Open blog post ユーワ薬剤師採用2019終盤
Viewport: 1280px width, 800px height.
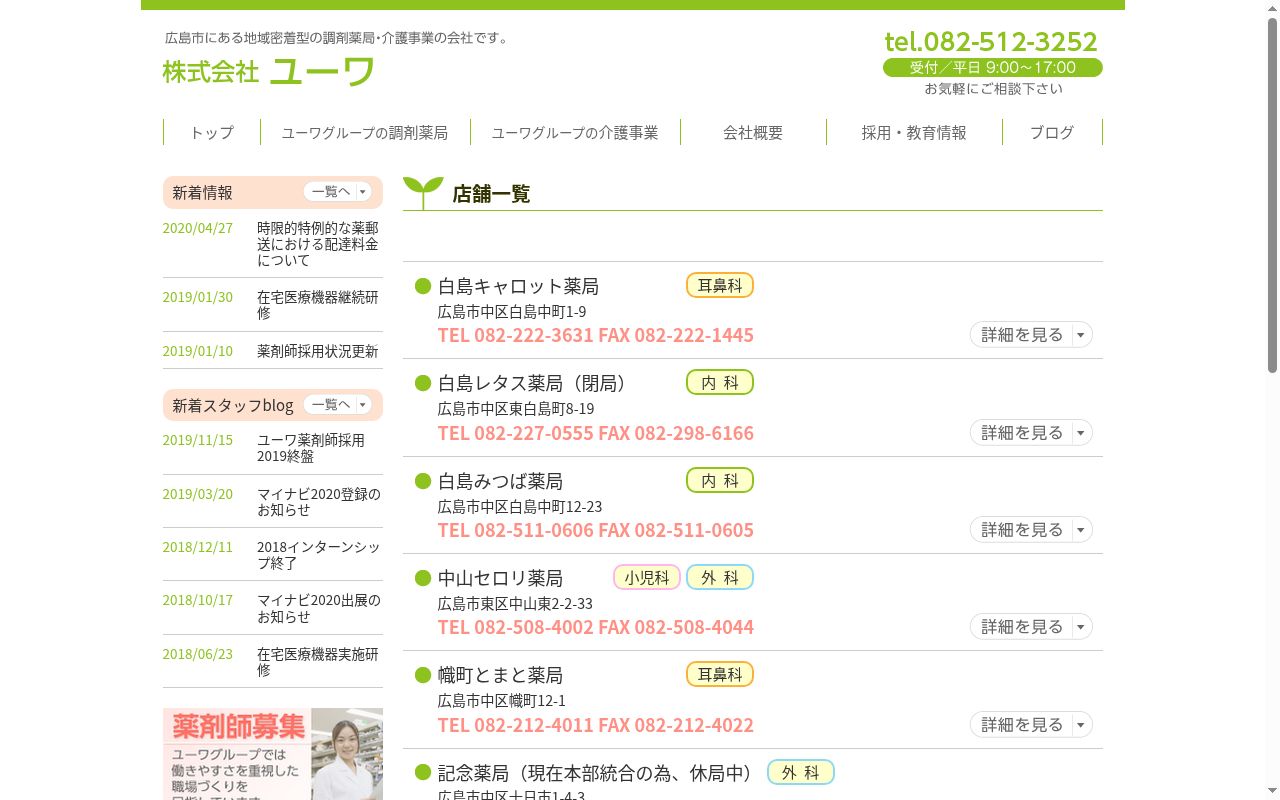[311, 448]
